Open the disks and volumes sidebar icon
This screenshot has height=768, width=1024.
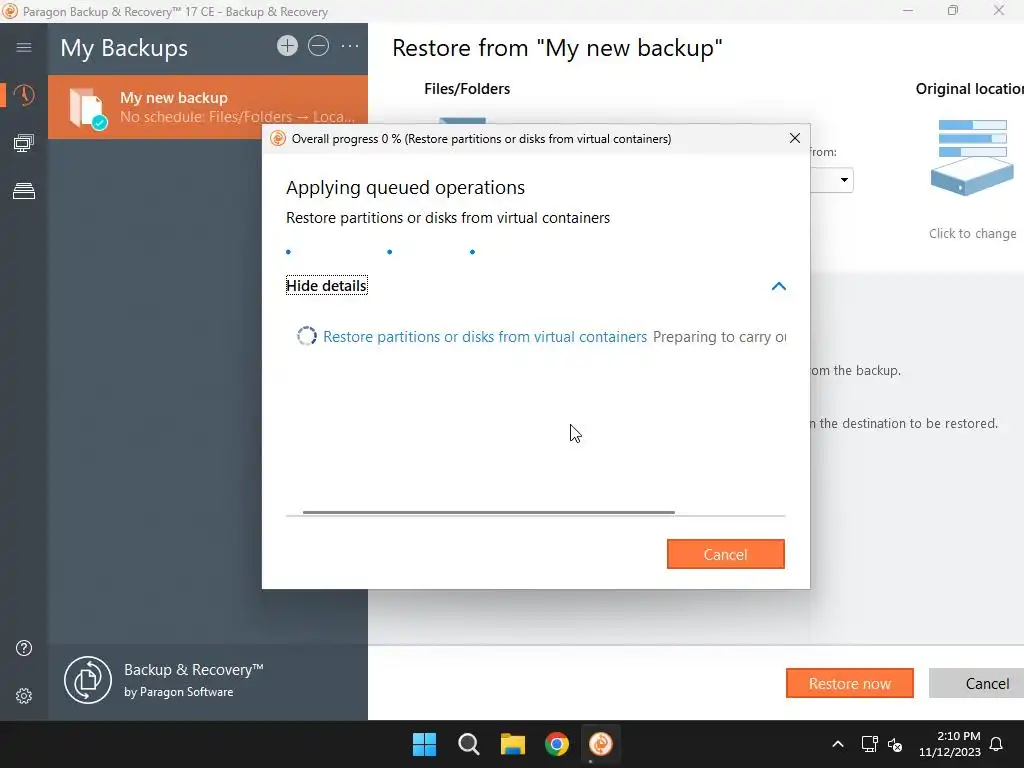(x=24, y=191)
